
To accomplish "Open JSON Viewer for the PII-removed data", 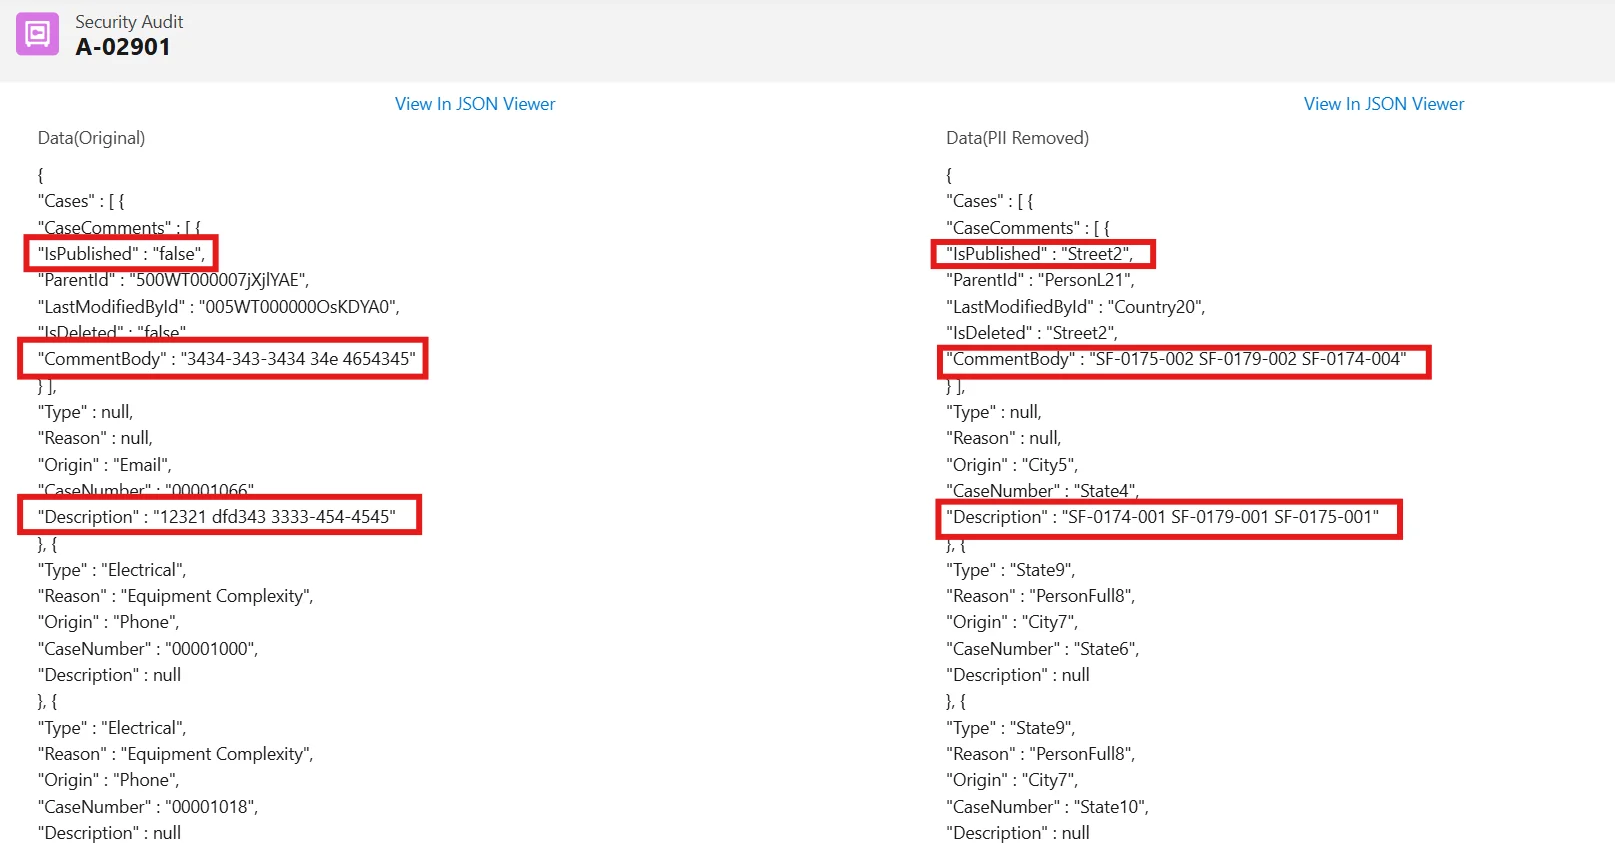I will pyautogui.click(x=1383, y=104).
